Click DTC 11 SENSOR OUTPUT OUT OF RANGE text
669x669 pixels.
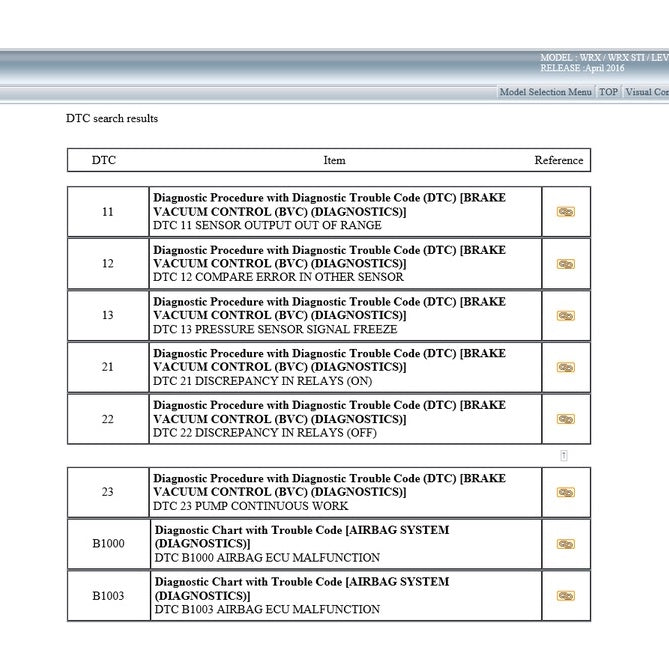[267, 226]
